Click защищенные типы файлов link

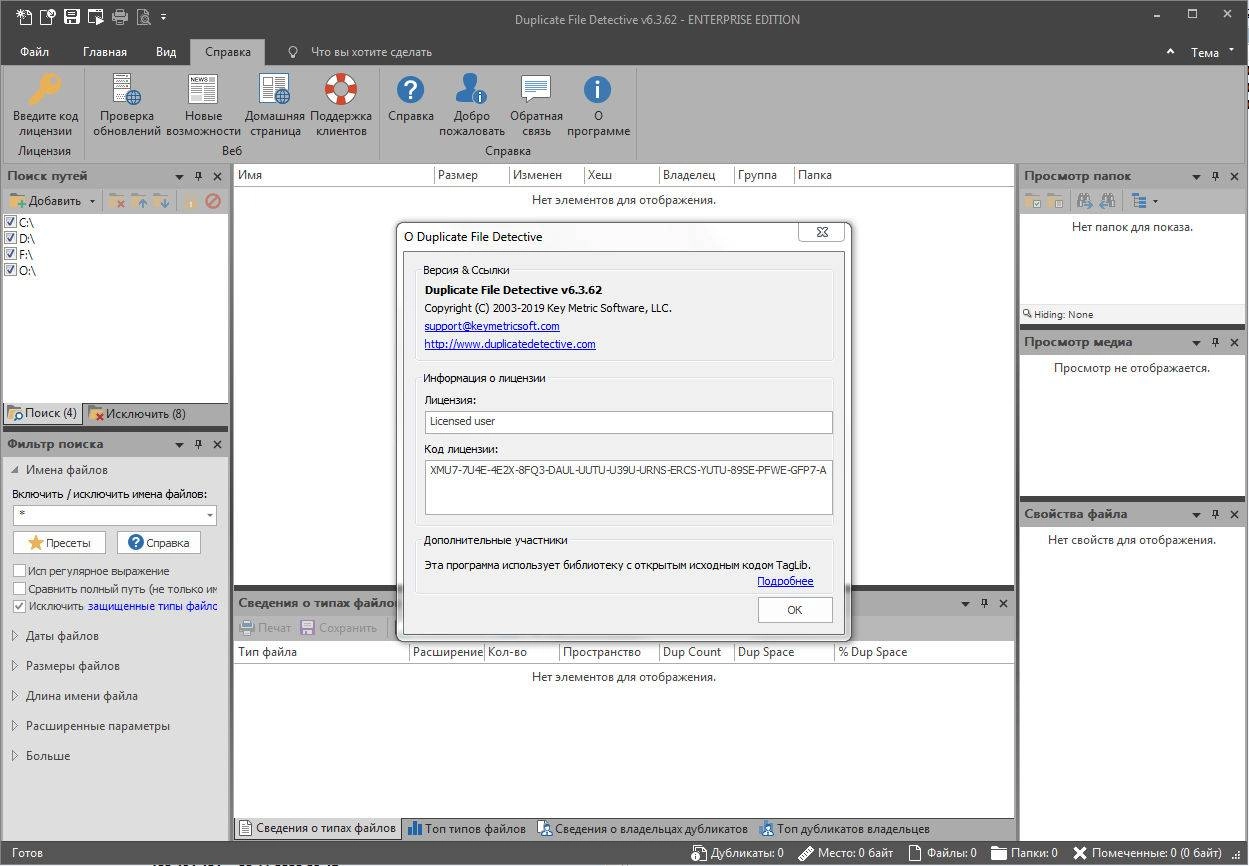152,606
